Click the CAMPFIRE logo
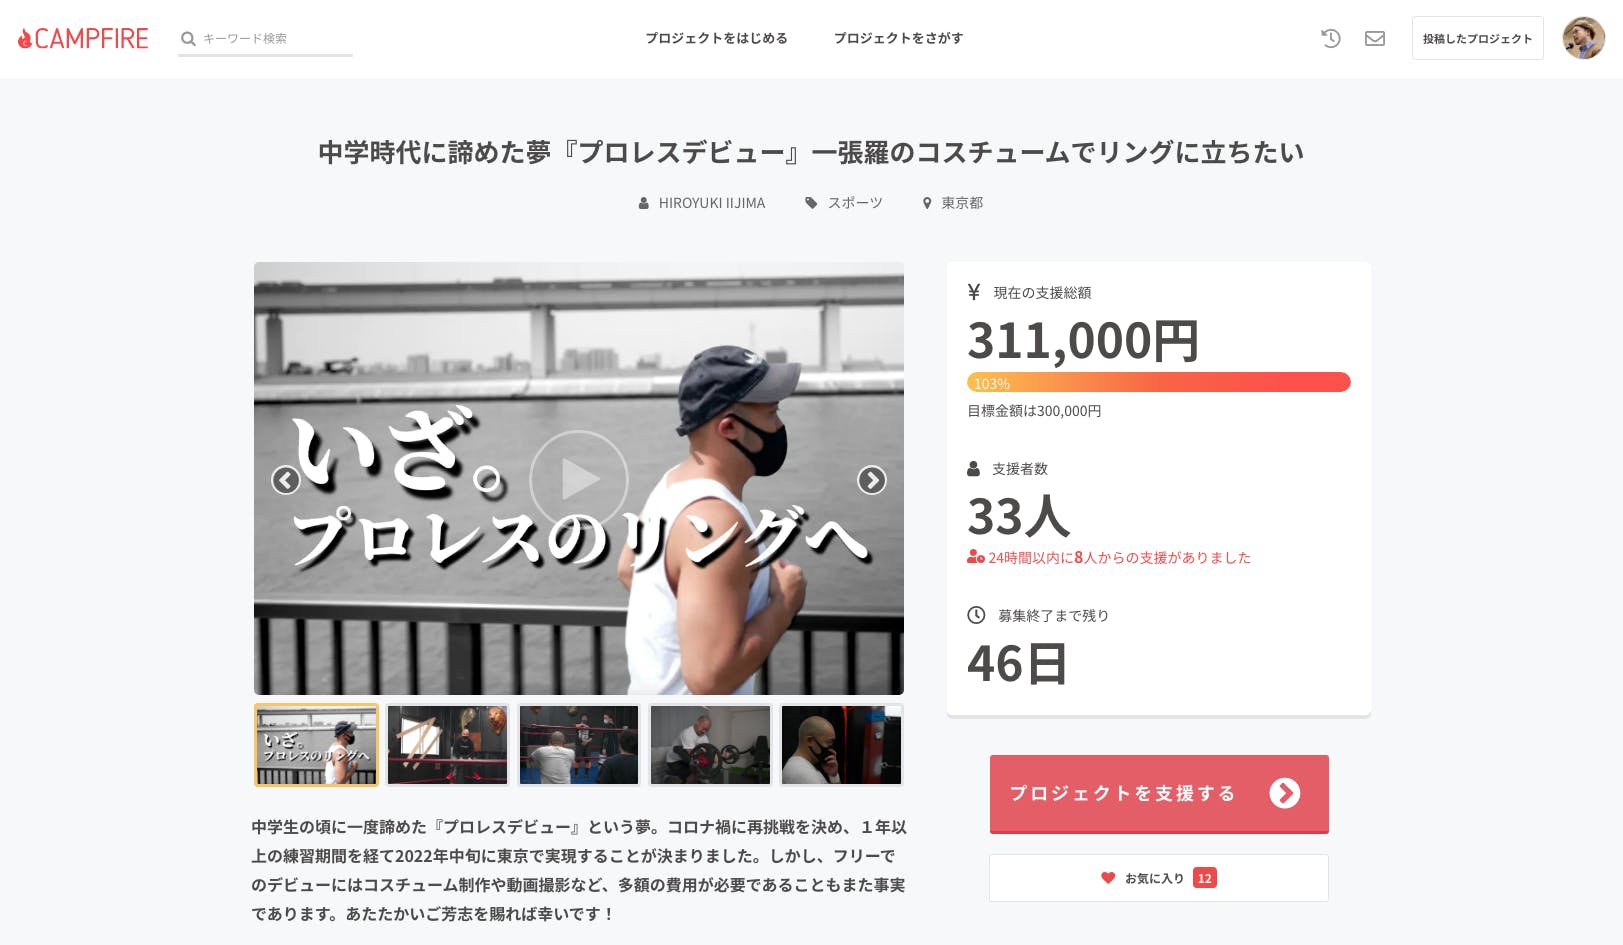 pos(83,38)
